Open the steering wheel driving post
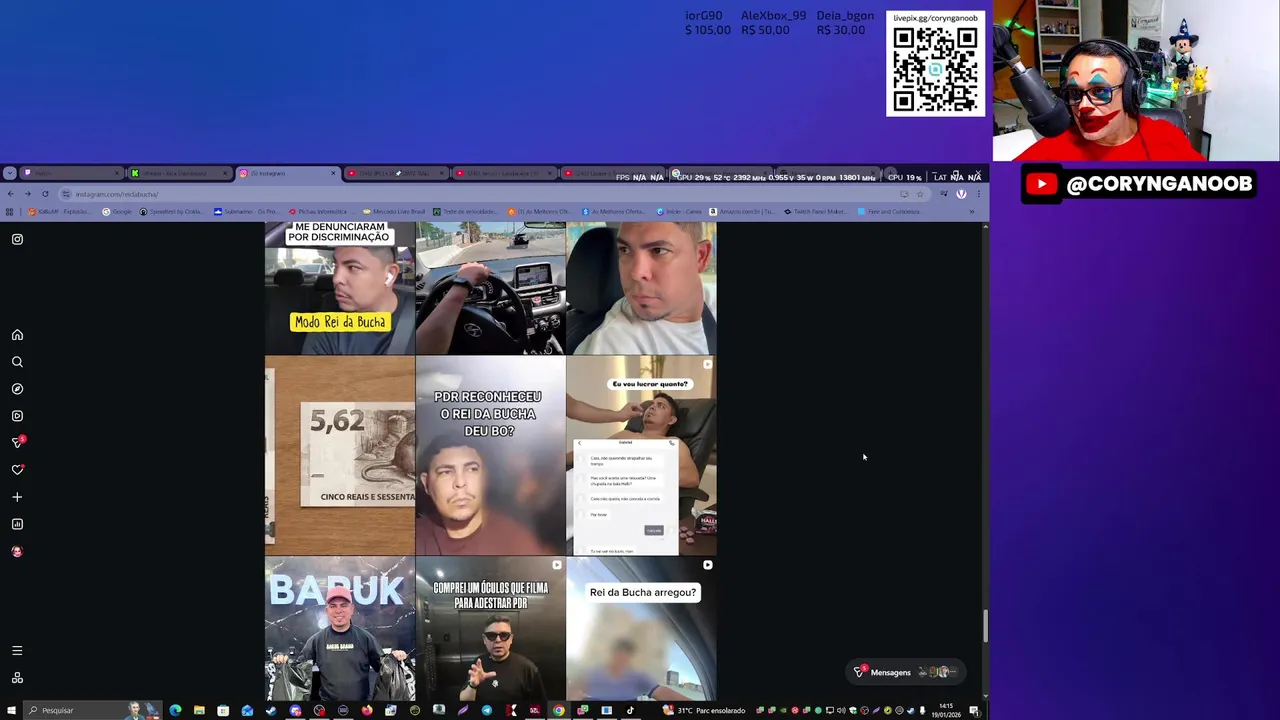 pyautogui.click(x=490, y=288)
